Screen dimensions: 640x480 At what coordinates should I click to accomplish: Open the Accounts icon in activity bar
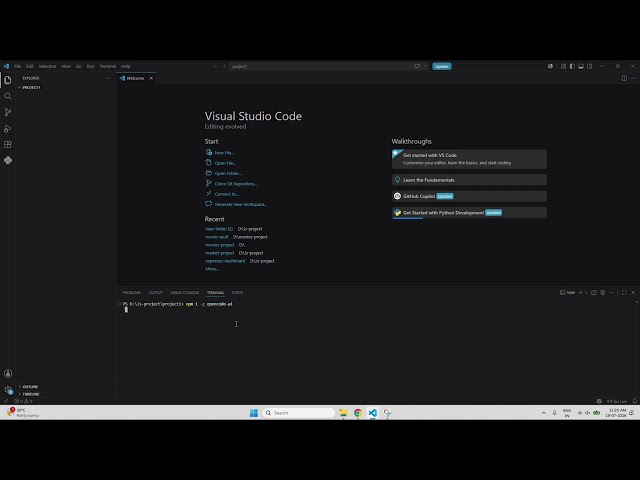pos(8,373)
